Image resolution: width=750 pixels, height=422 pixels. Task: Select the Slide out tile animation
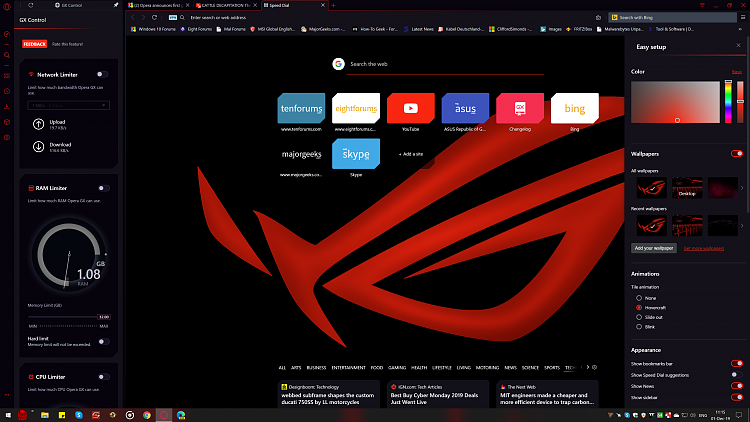639,317
